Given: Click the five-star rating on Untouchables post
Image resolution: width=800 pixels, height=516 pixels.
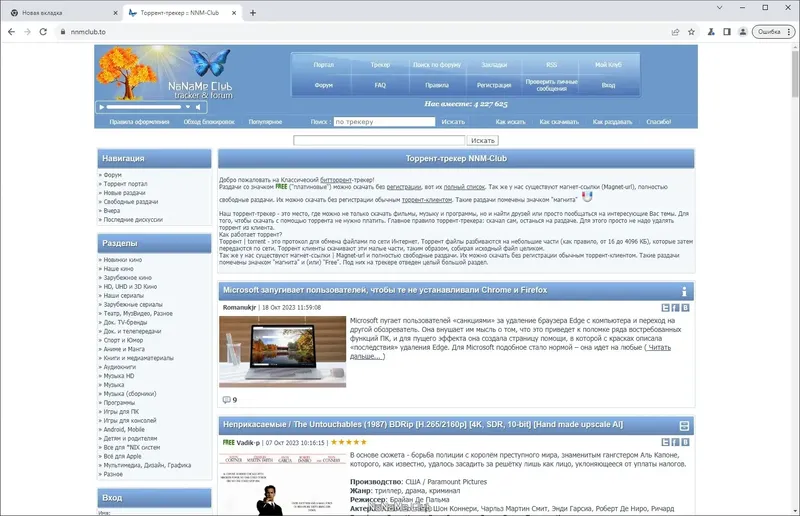Looking at the screenshot, I should click(x=349, y=443).
